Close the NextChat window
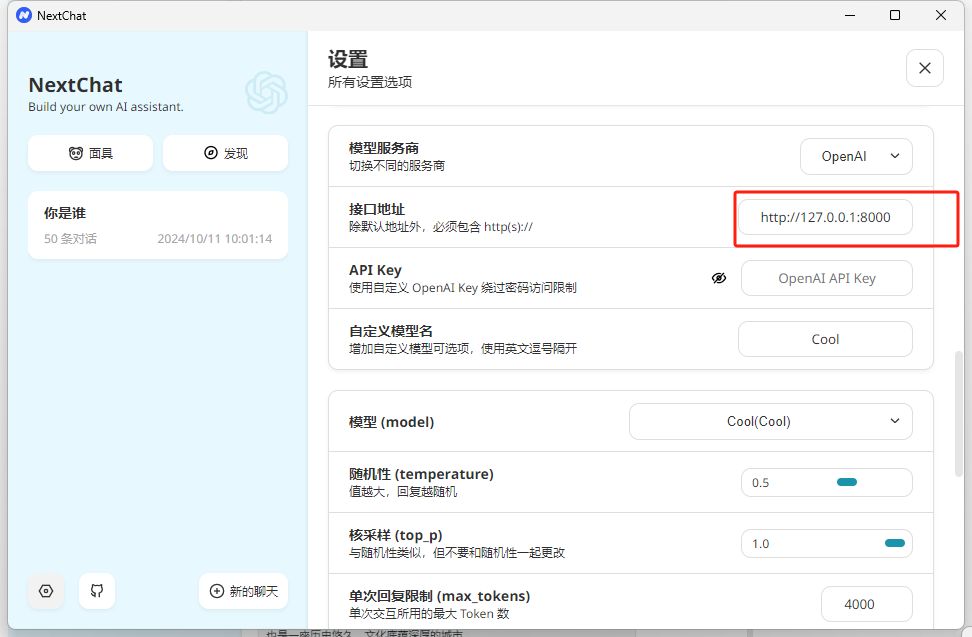 (940, 15)
